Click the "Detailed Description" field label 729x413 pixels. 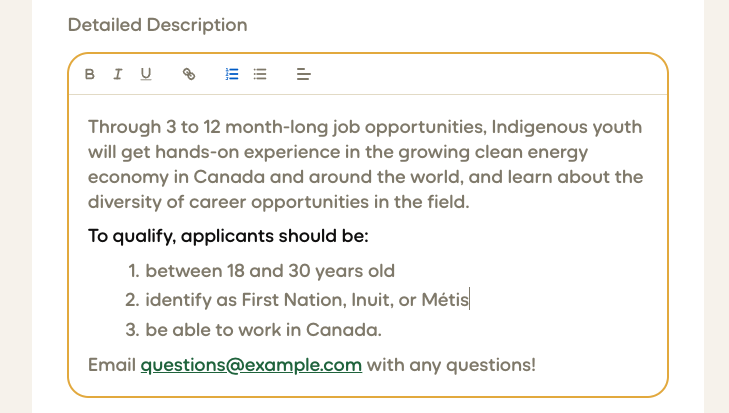point(157,24)
